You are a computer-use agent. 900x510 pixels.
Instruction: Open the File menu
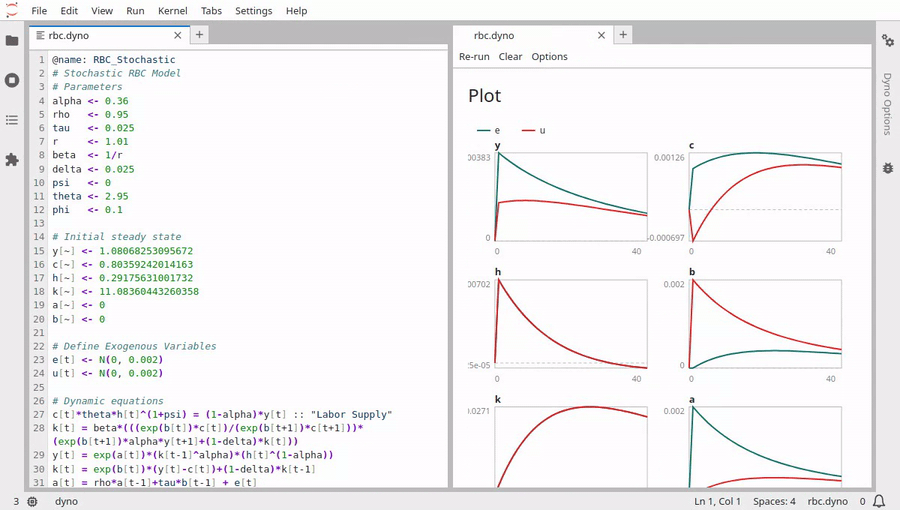tap(39, 11)
